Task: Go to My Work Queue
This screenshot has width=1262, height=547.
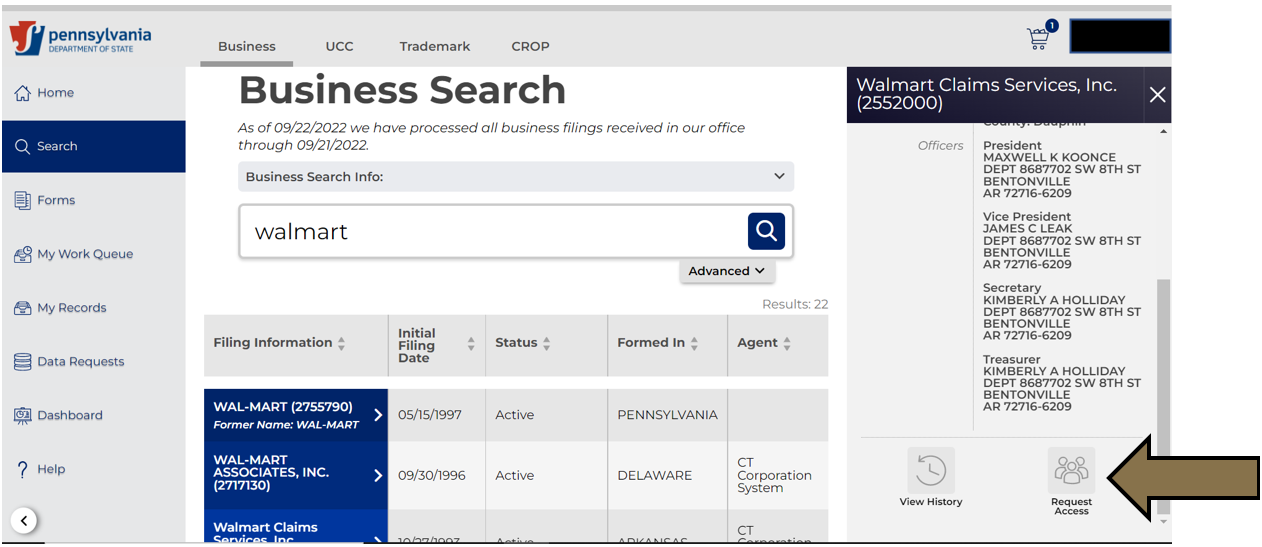Action: click(x=84, y=254)
